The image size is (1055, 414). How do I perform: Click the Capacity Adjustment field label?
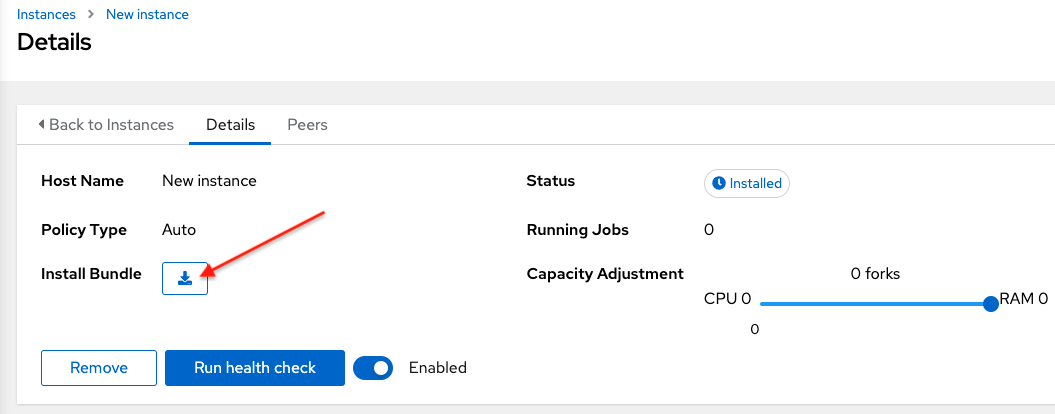tap(605, 273)
